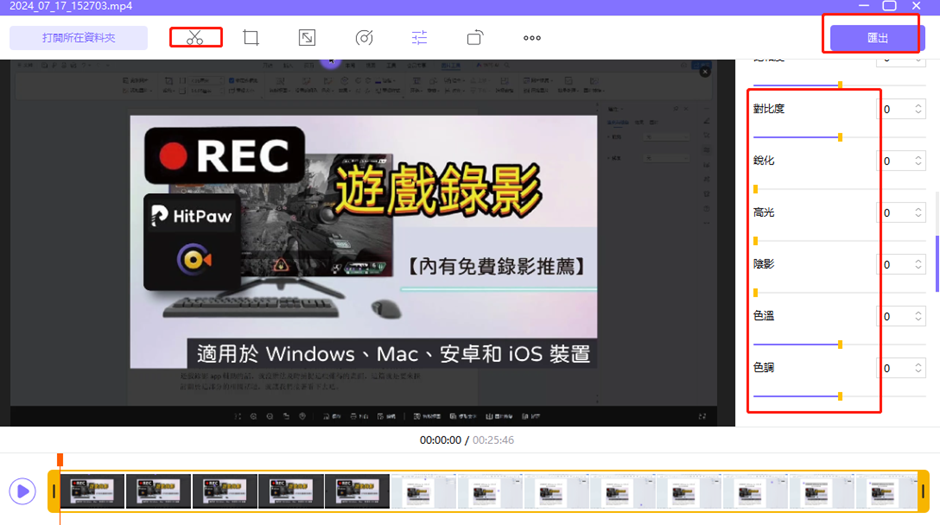Click the left yellow trim handle on timeline

coord(54,491)
